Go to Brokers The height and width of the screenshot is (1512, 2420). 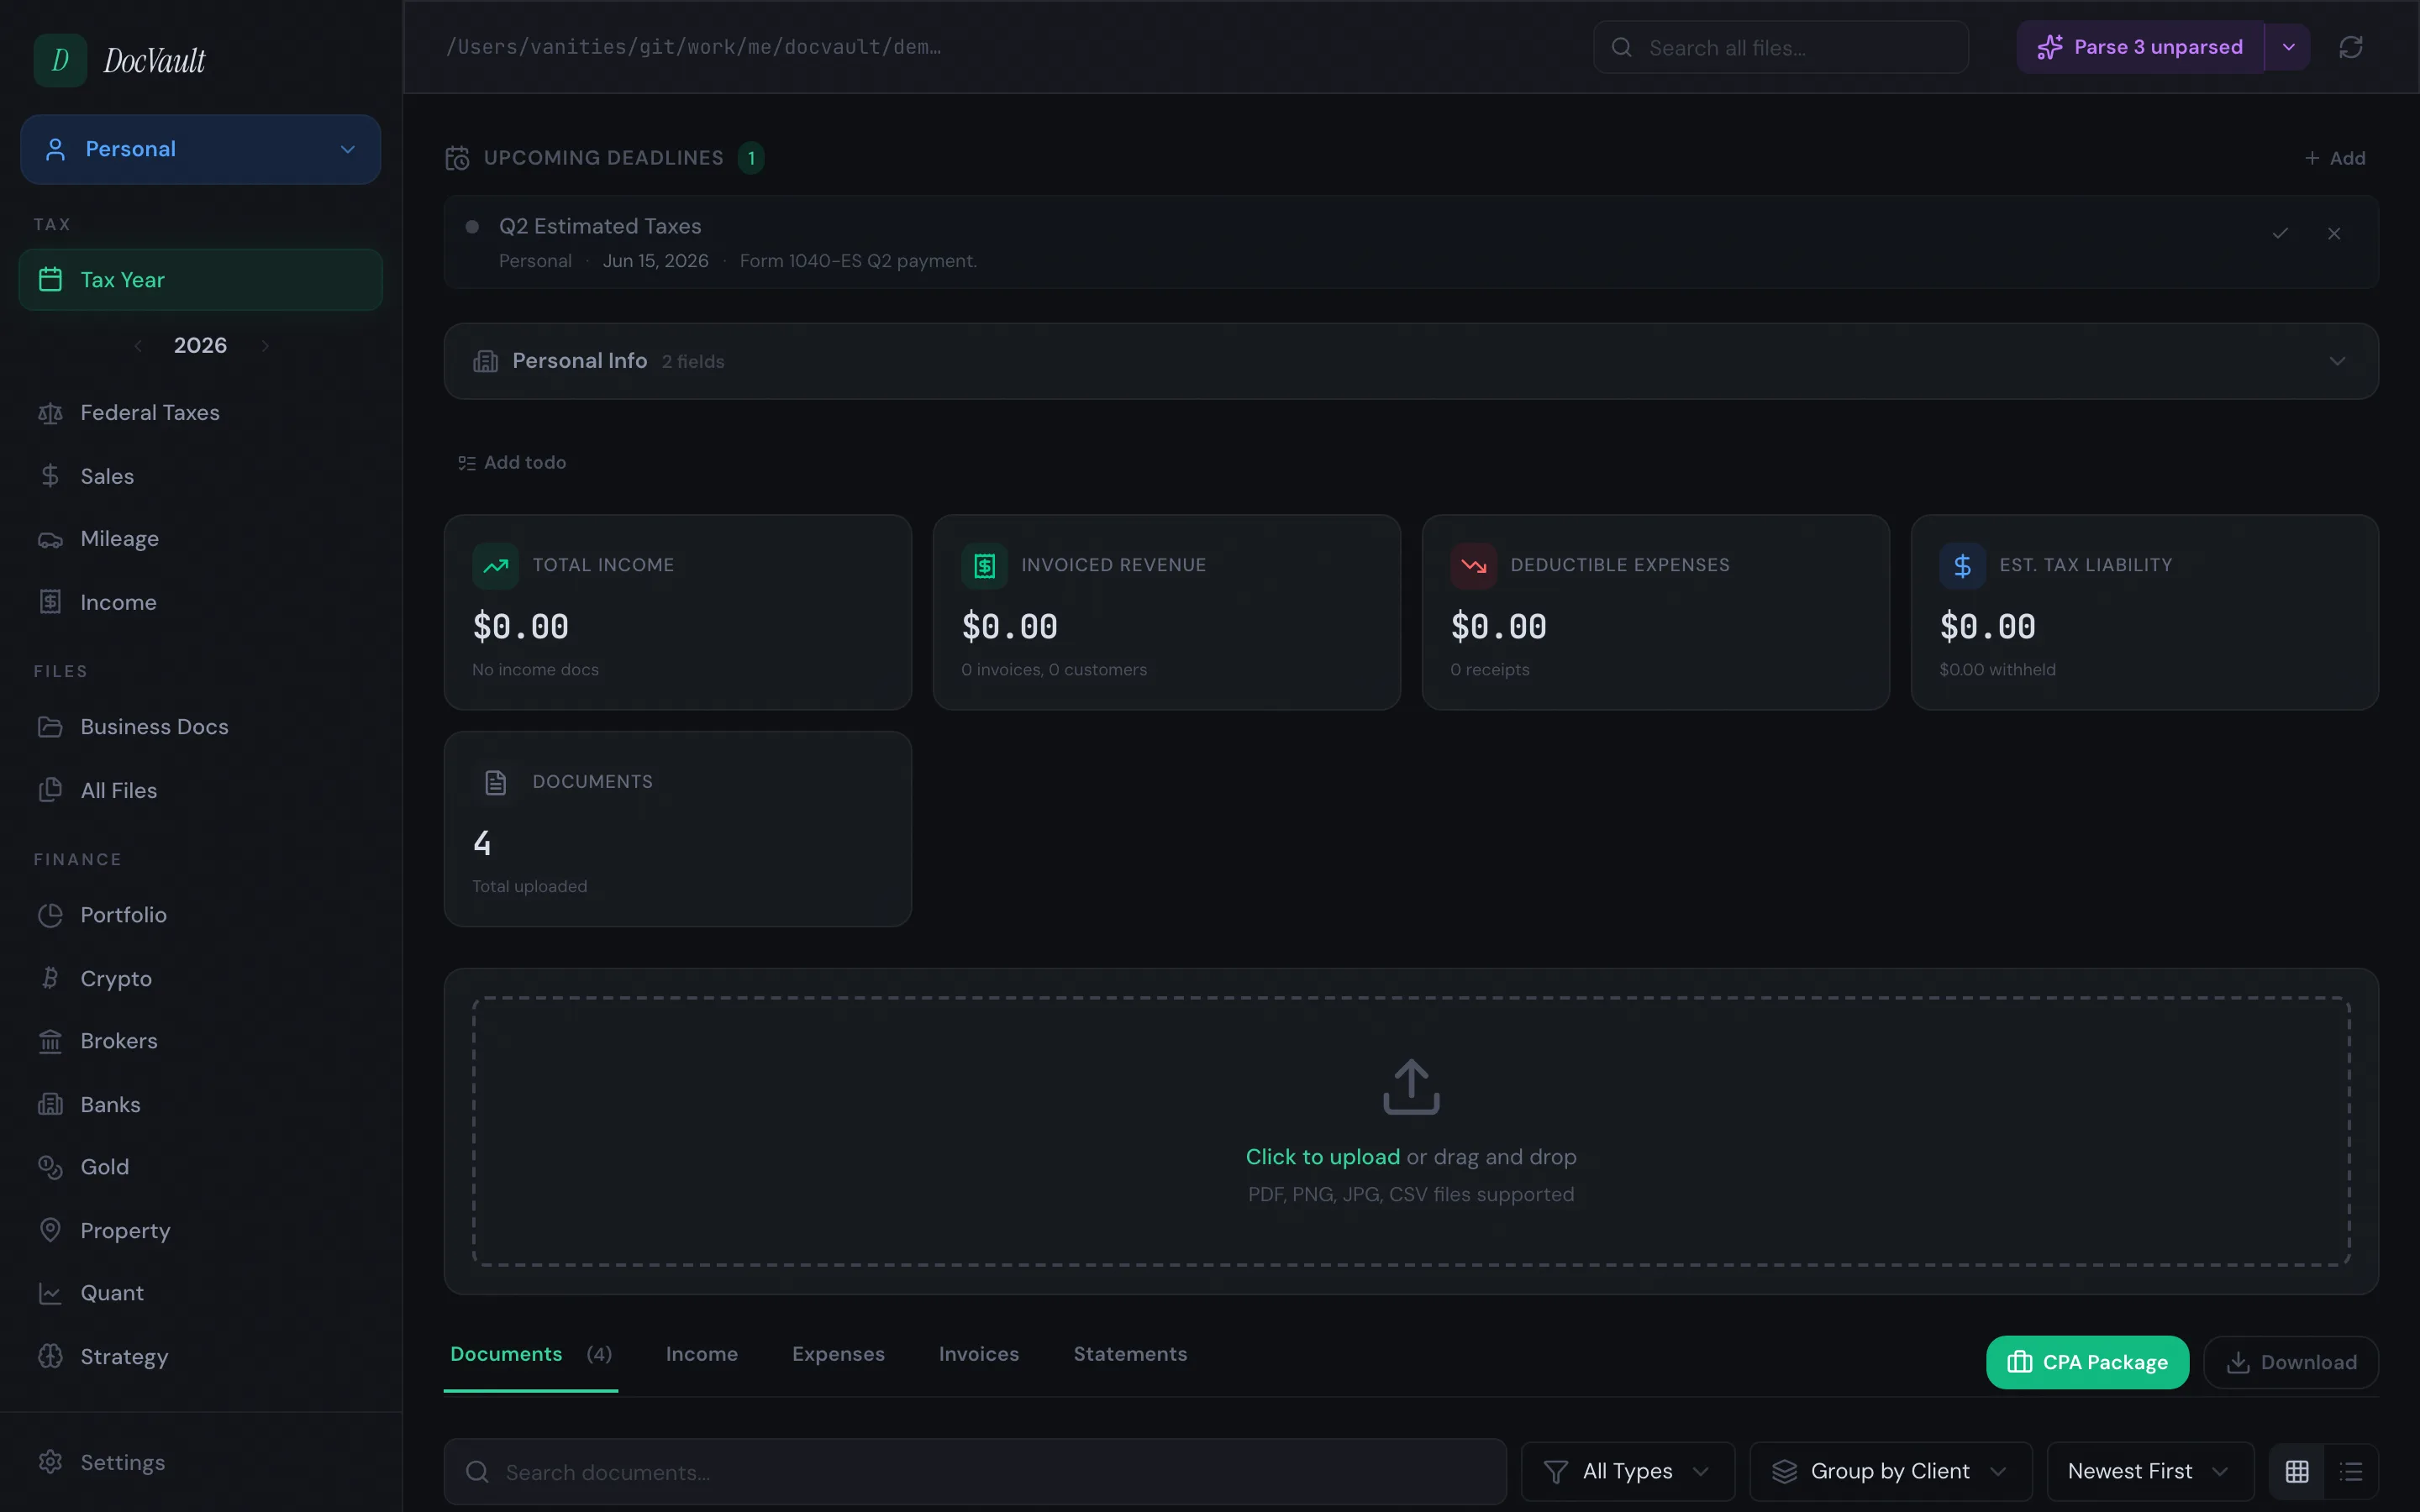coord(200,1041)
